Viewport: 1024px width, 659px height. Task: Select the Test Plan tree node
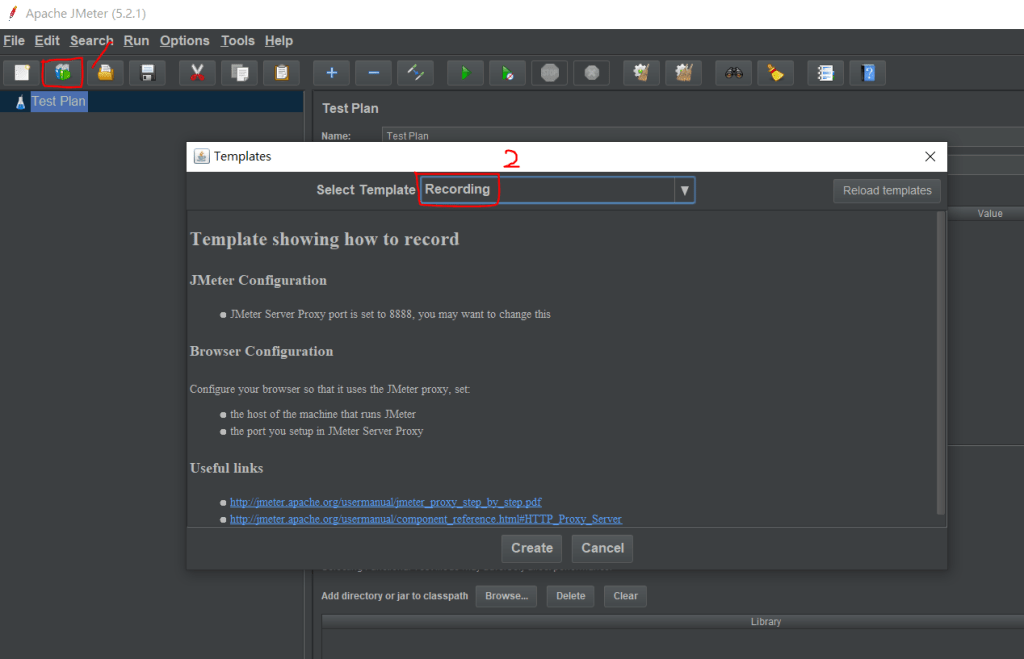point(59,101)
